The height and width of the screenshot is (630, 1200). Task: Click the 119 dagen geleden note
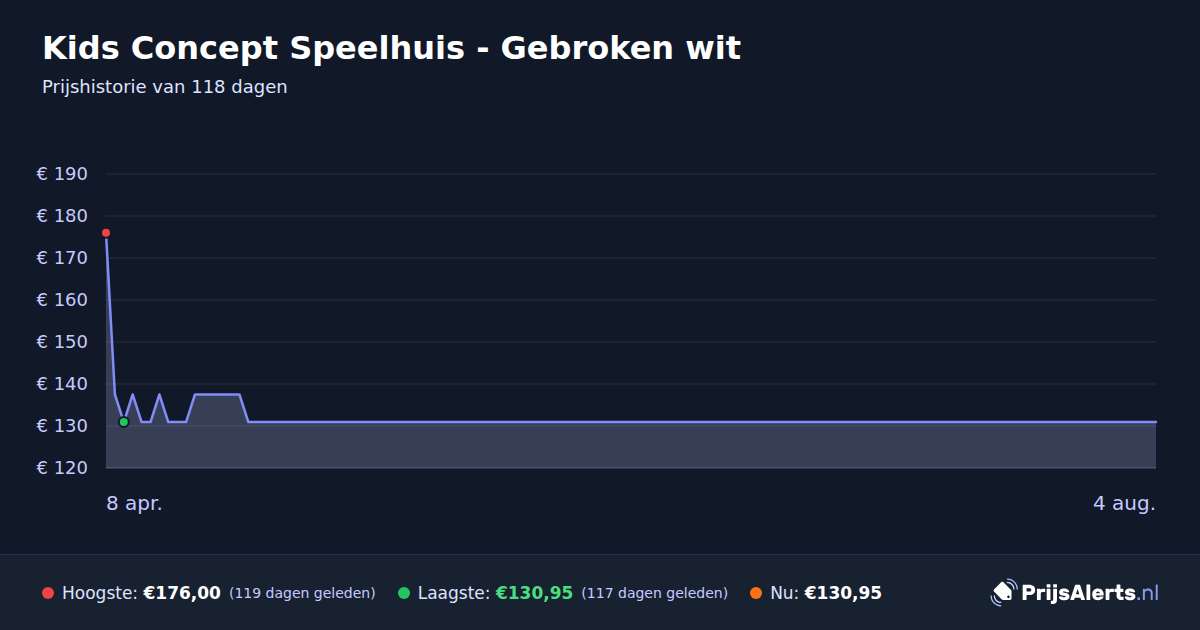(x=302, y=593)
